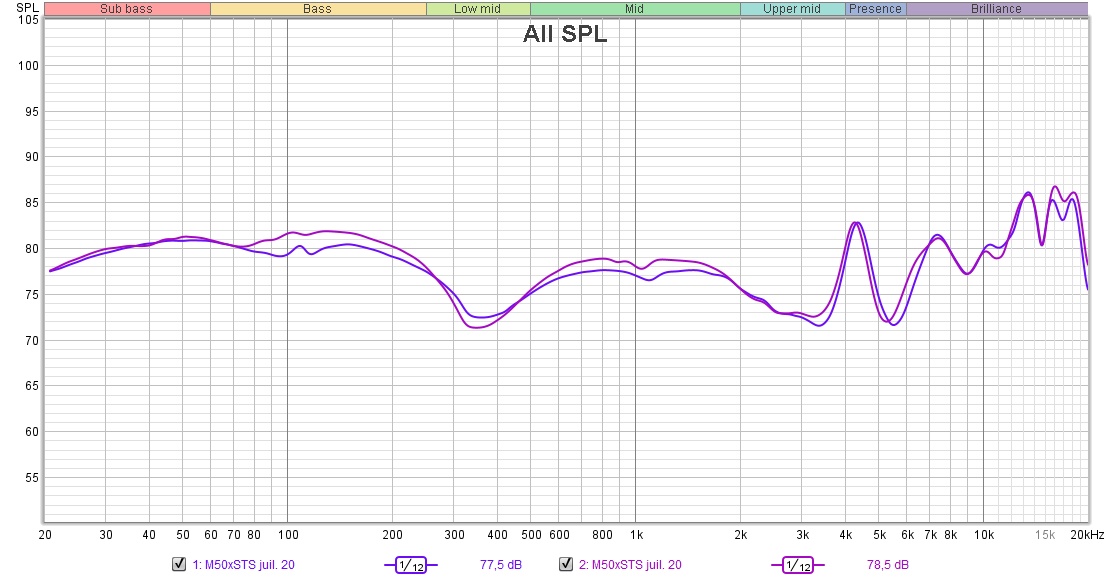Click the 105 dB value on SPL axis
This screenshot has height=579, width=1110.
coord(28,20)
